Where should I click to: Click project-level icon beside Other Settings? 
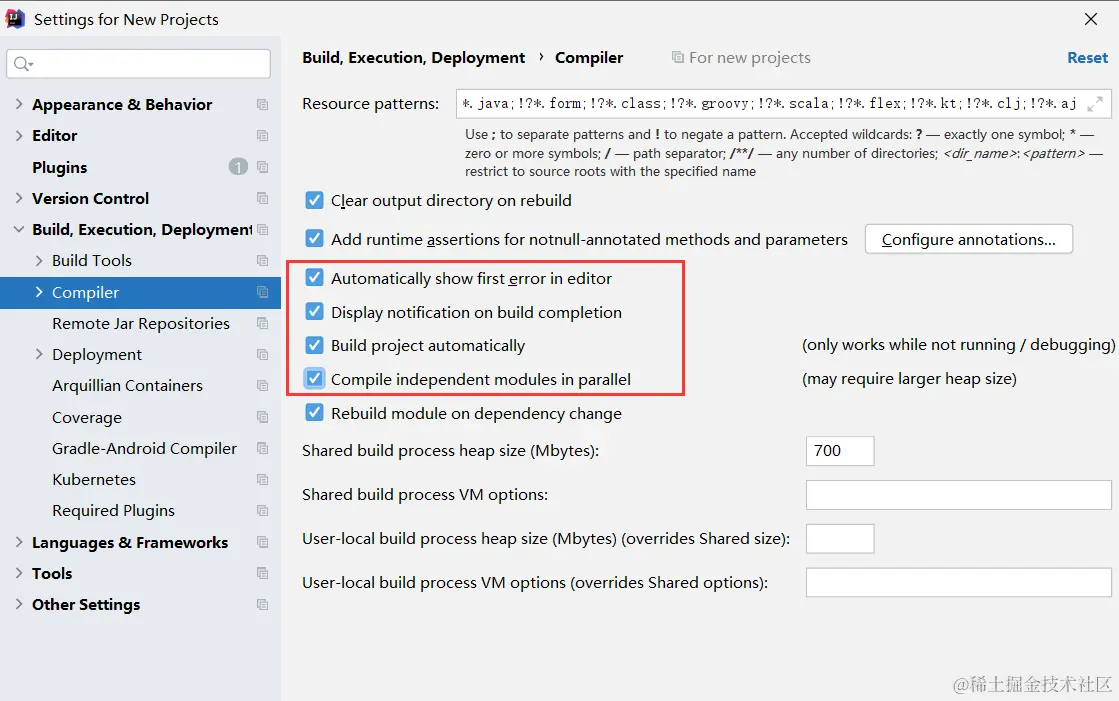(x=262, y=605)
